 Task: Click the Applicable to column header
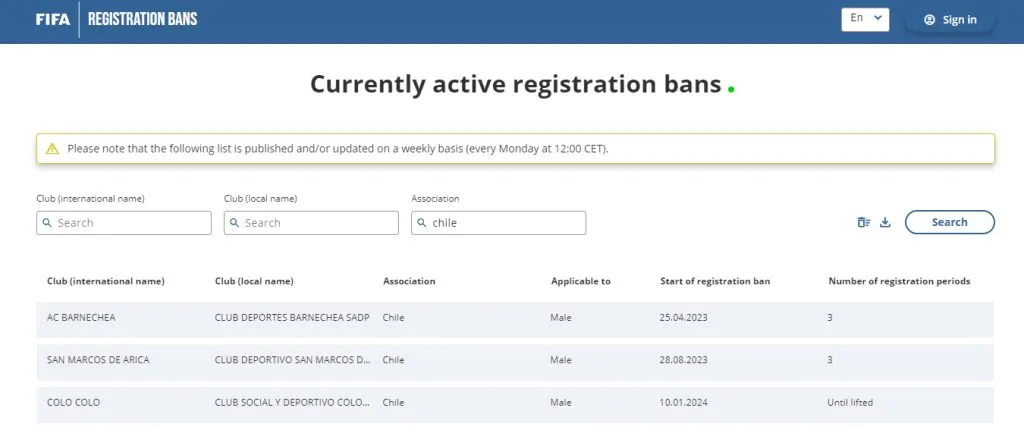click(580, 281)
